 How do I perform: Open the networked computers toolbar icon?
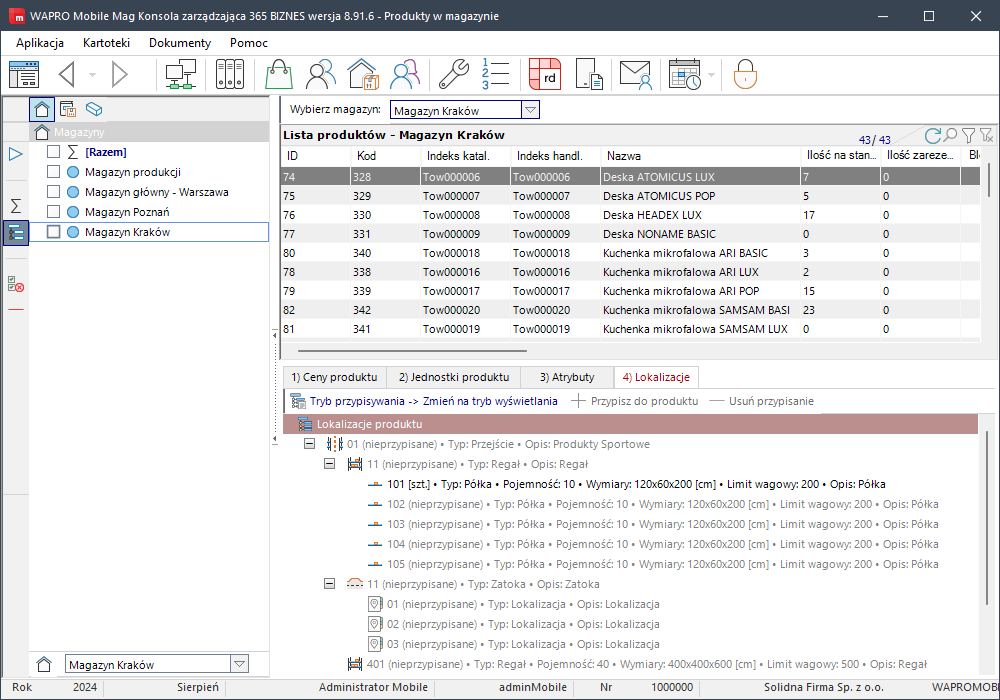(x=181, y=75)
